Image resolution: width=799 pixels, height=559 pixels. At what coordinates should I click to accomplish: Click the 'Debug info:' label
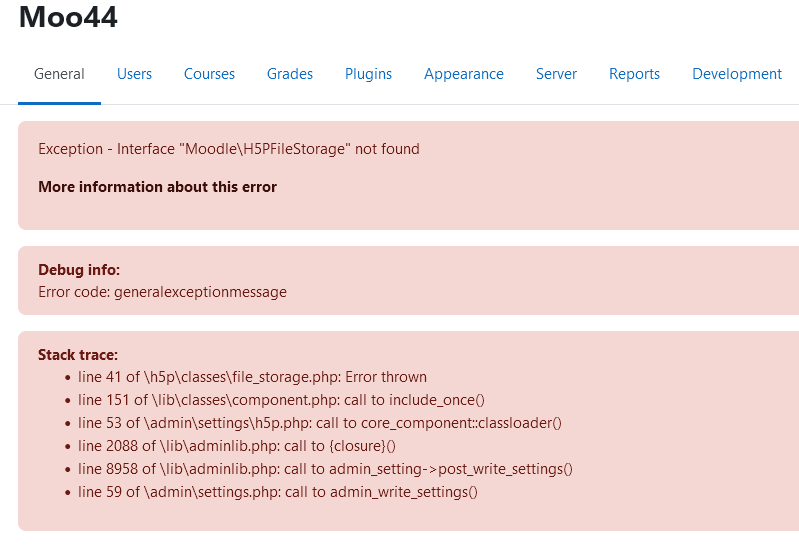coord(79,270)
